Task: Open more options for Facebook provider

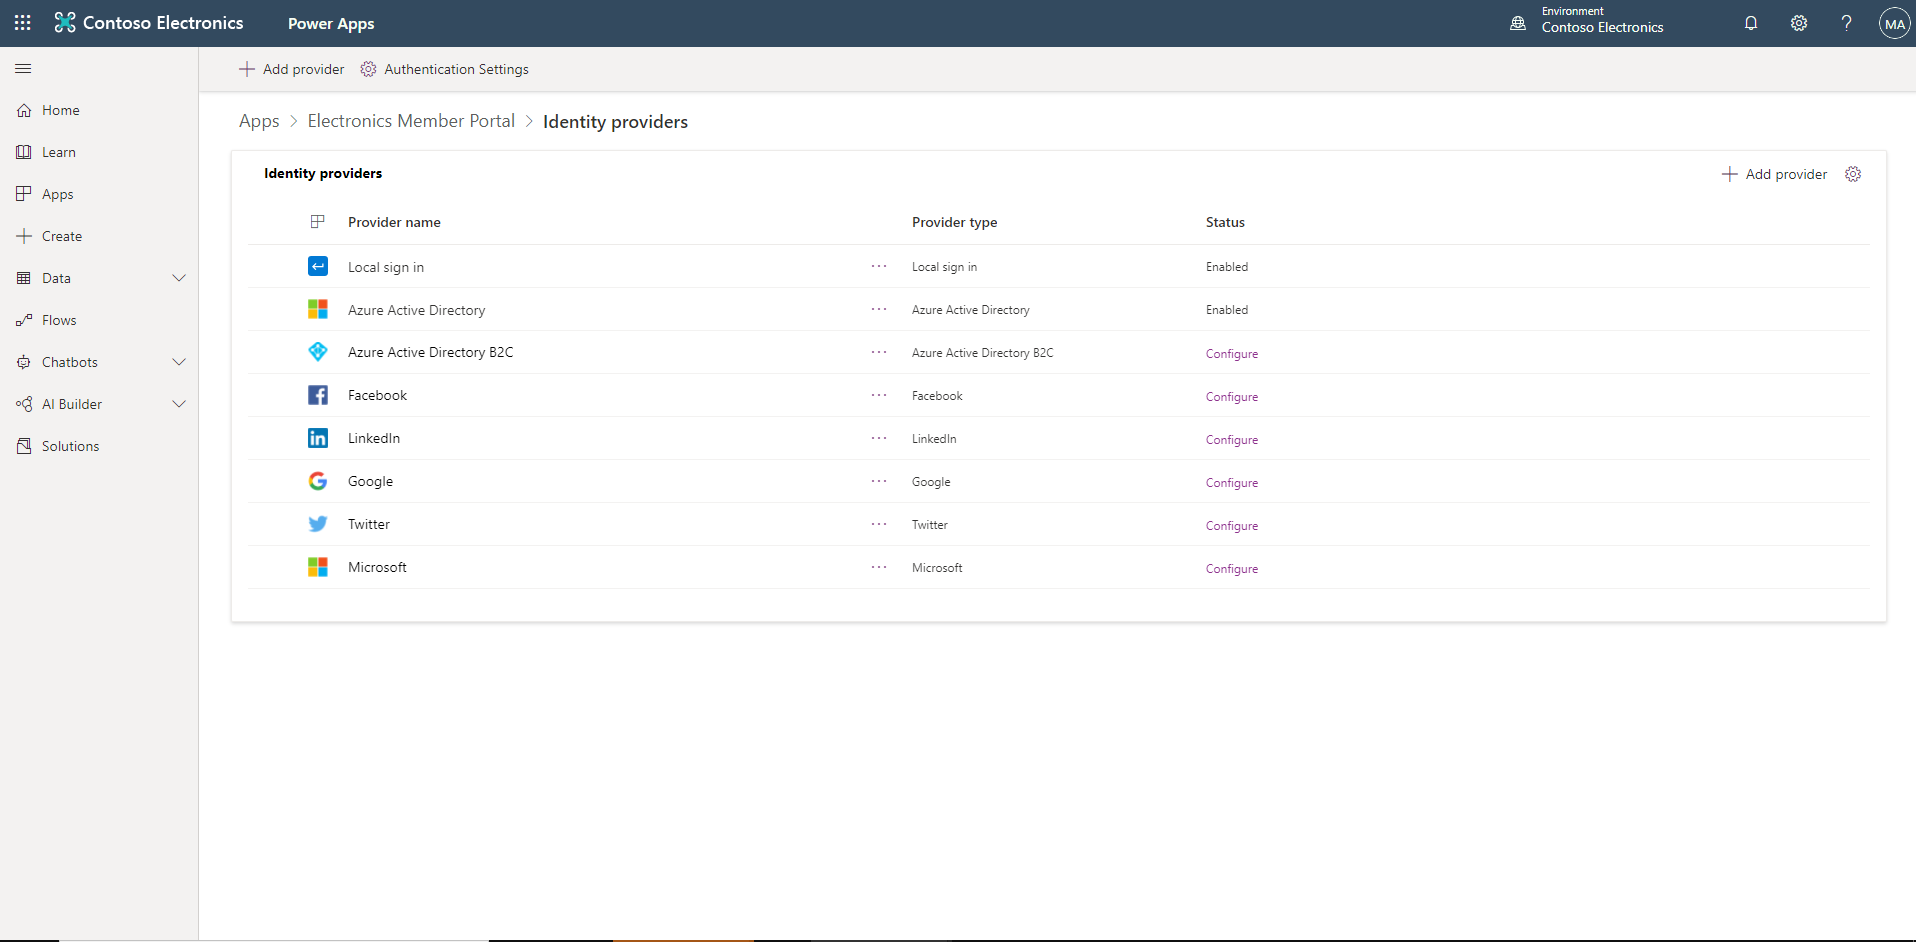Action: [x=879, y=395]
